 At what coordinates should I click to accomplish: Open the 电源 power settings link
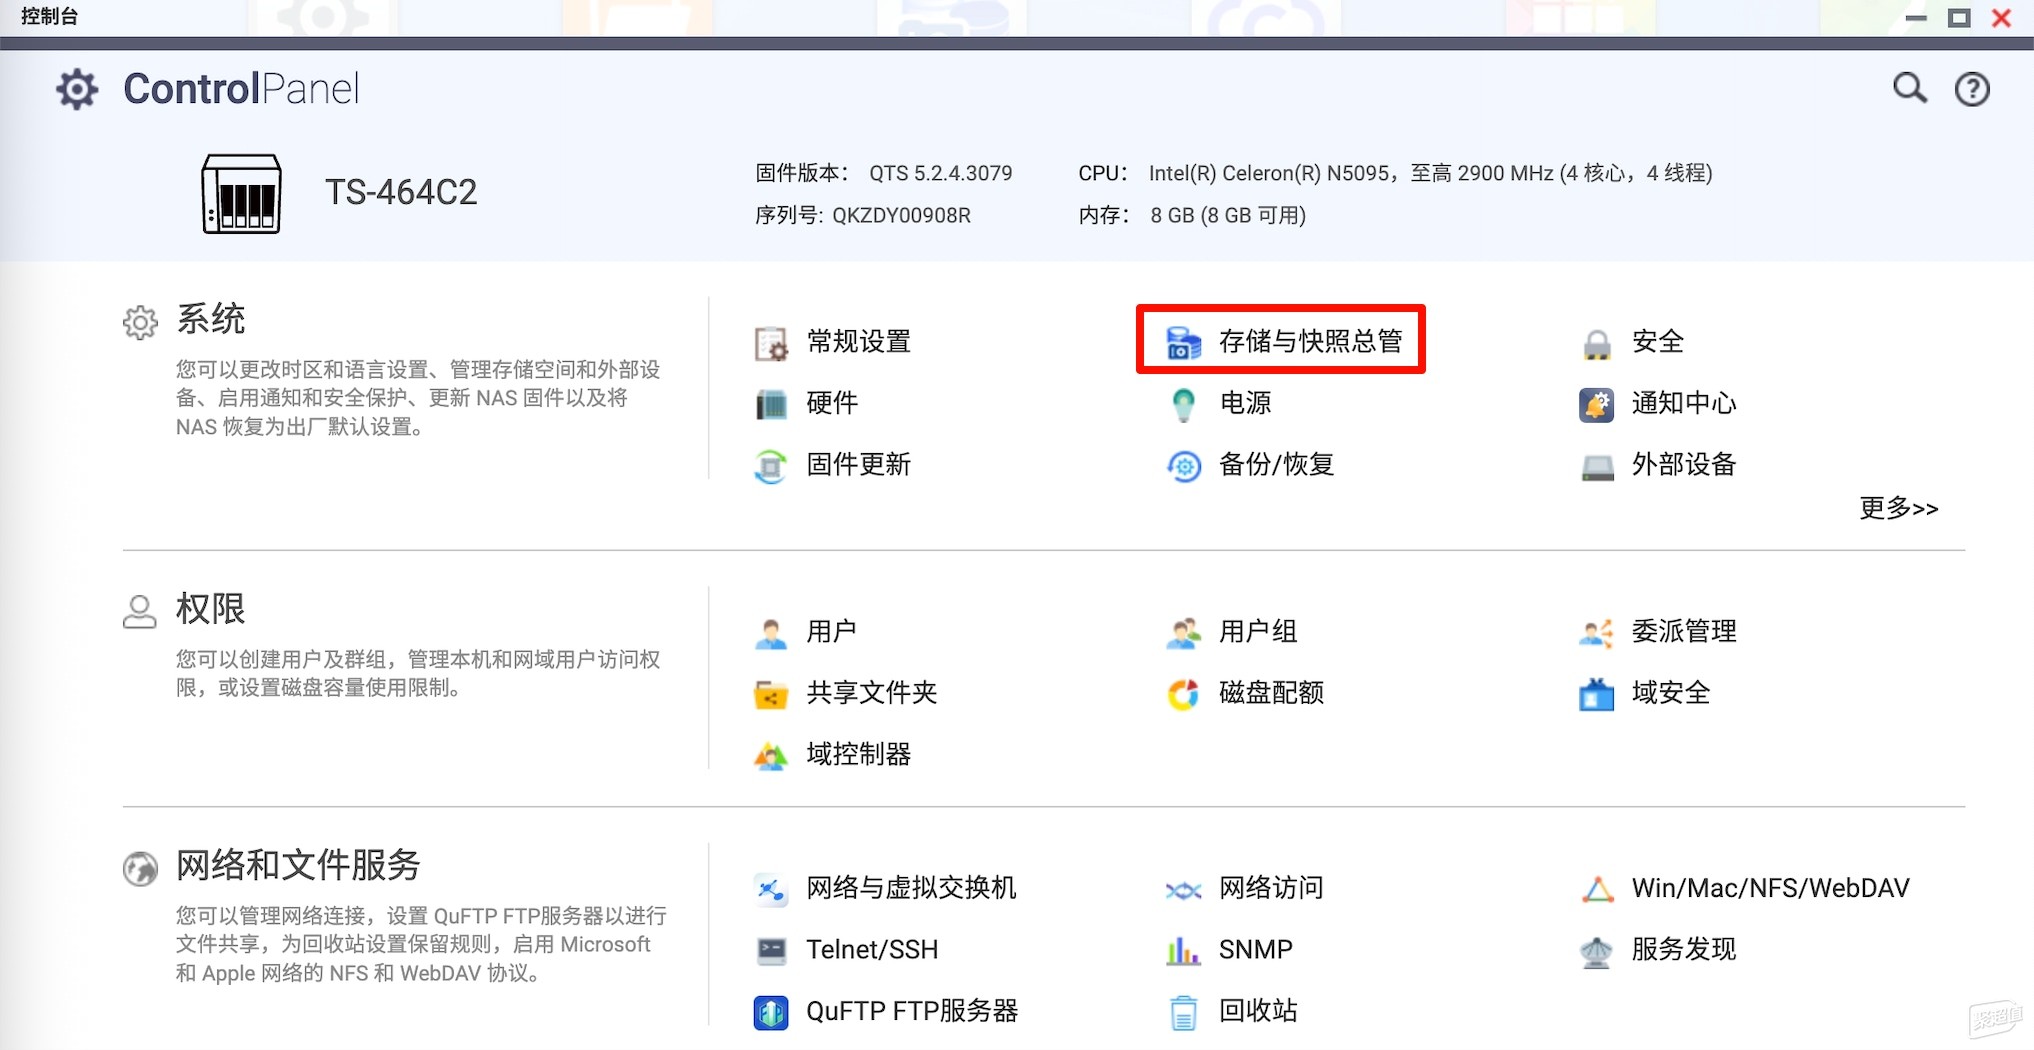pyautogui.click(x=1245, y=403)
